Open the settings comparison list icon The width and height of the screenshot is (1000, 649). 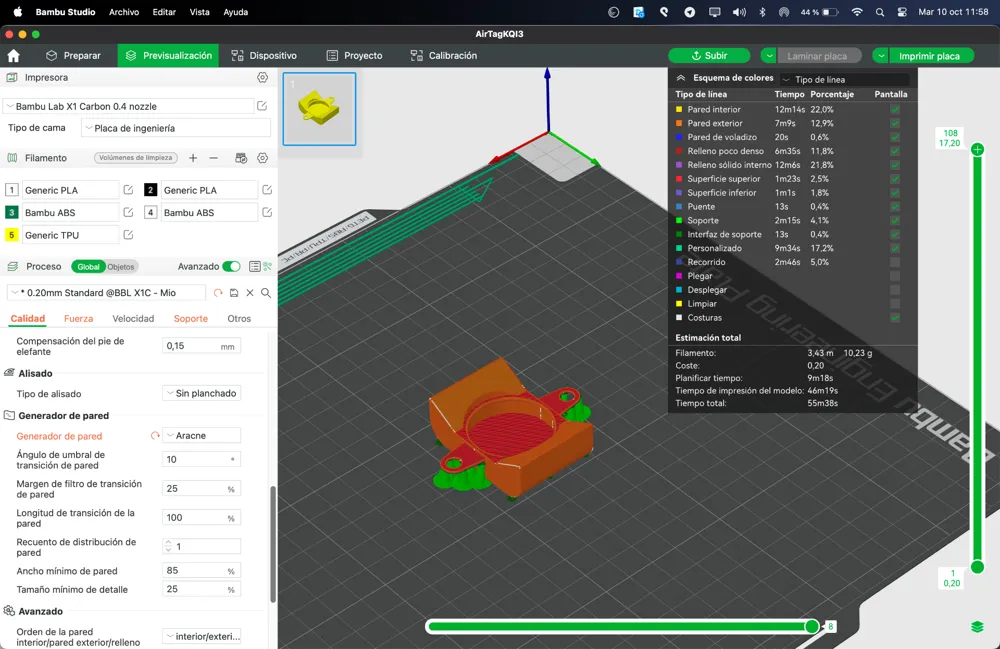pyautogui.click(x=254, y=266)
